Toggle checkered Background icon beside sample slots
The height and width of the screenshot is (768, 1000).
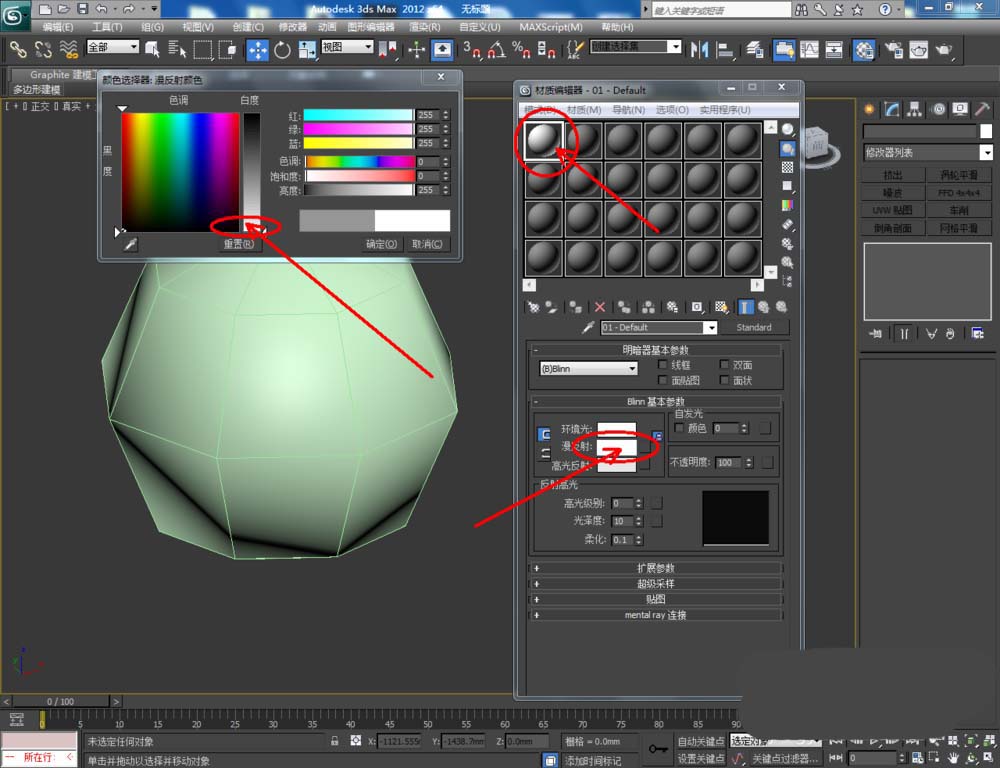click(788, 167)
